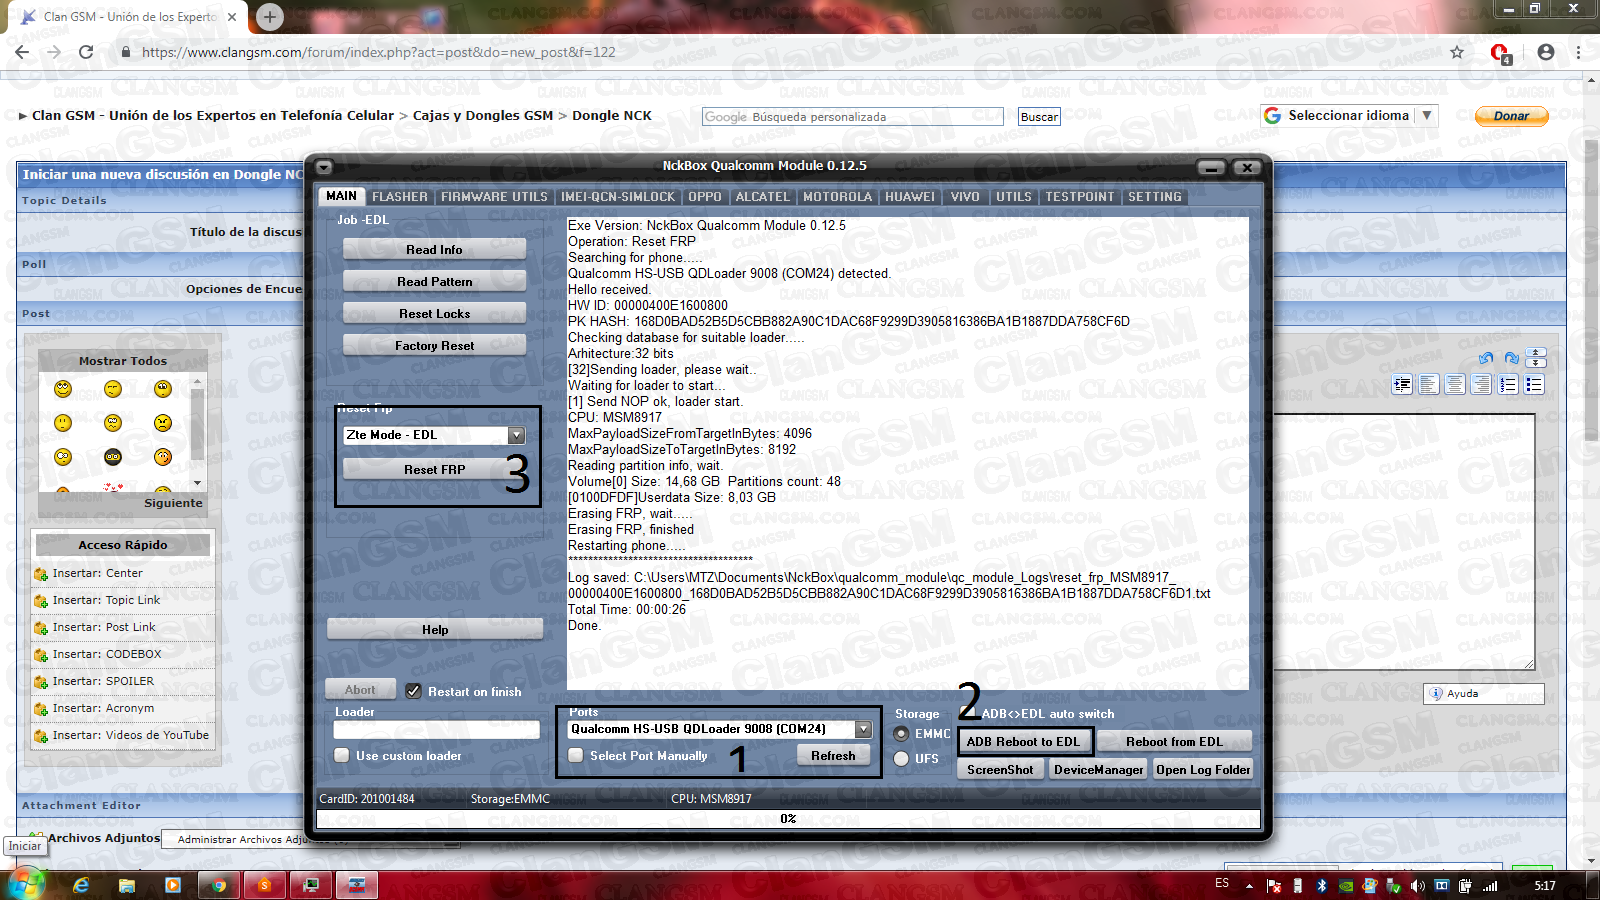Select UFS storage radio button
This screenshot has height=900, width=1600.
[x=901, y=758]
